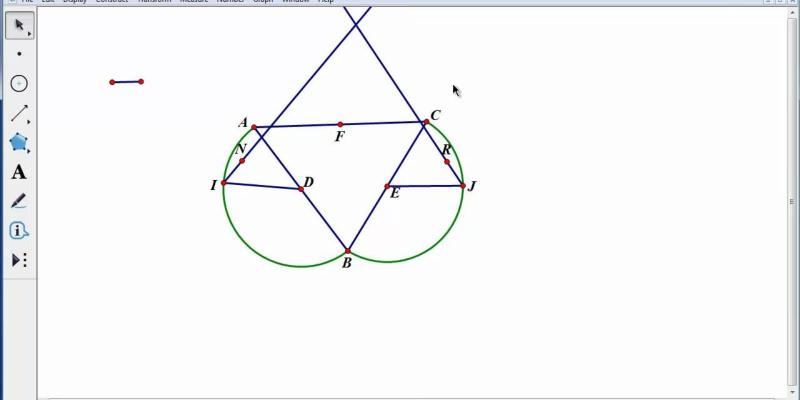Click the vertical scrollbar grip
The width and height of the screenshot is (800, 400).
[791, 201]
